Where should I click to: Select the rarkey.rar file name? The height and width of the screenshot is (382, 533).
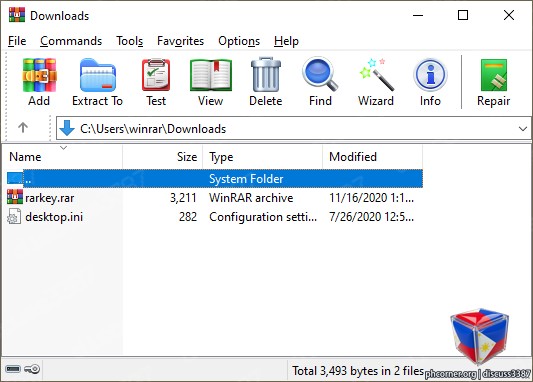pos(50,198)
